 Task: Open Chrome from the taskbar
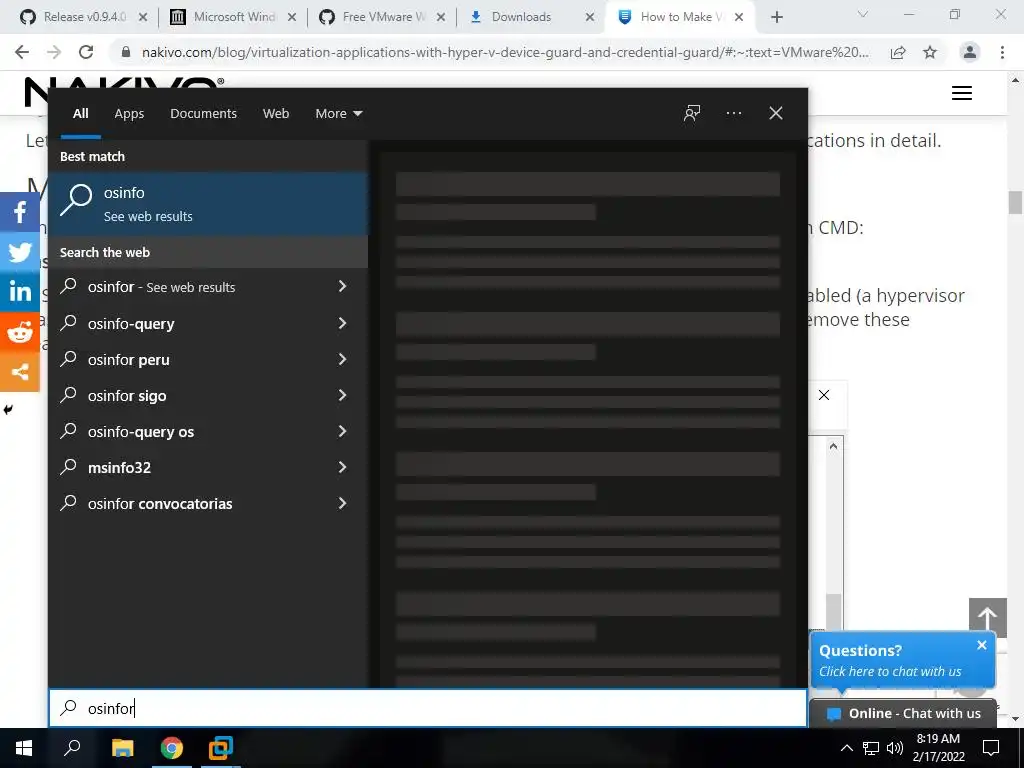point(172,748)
